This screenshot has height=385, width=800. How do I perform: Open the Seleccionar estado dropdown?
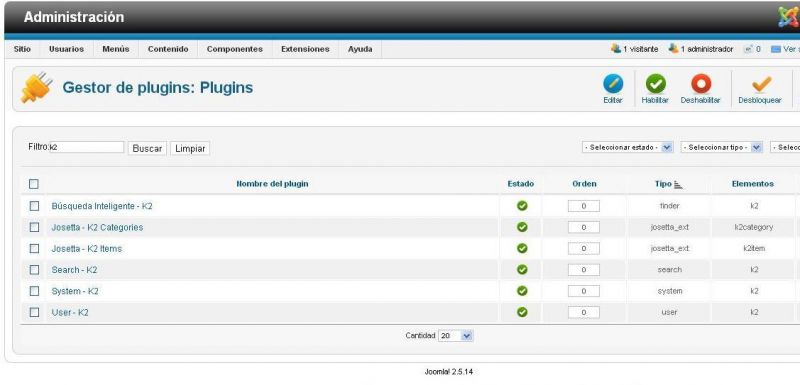point(628,147)
